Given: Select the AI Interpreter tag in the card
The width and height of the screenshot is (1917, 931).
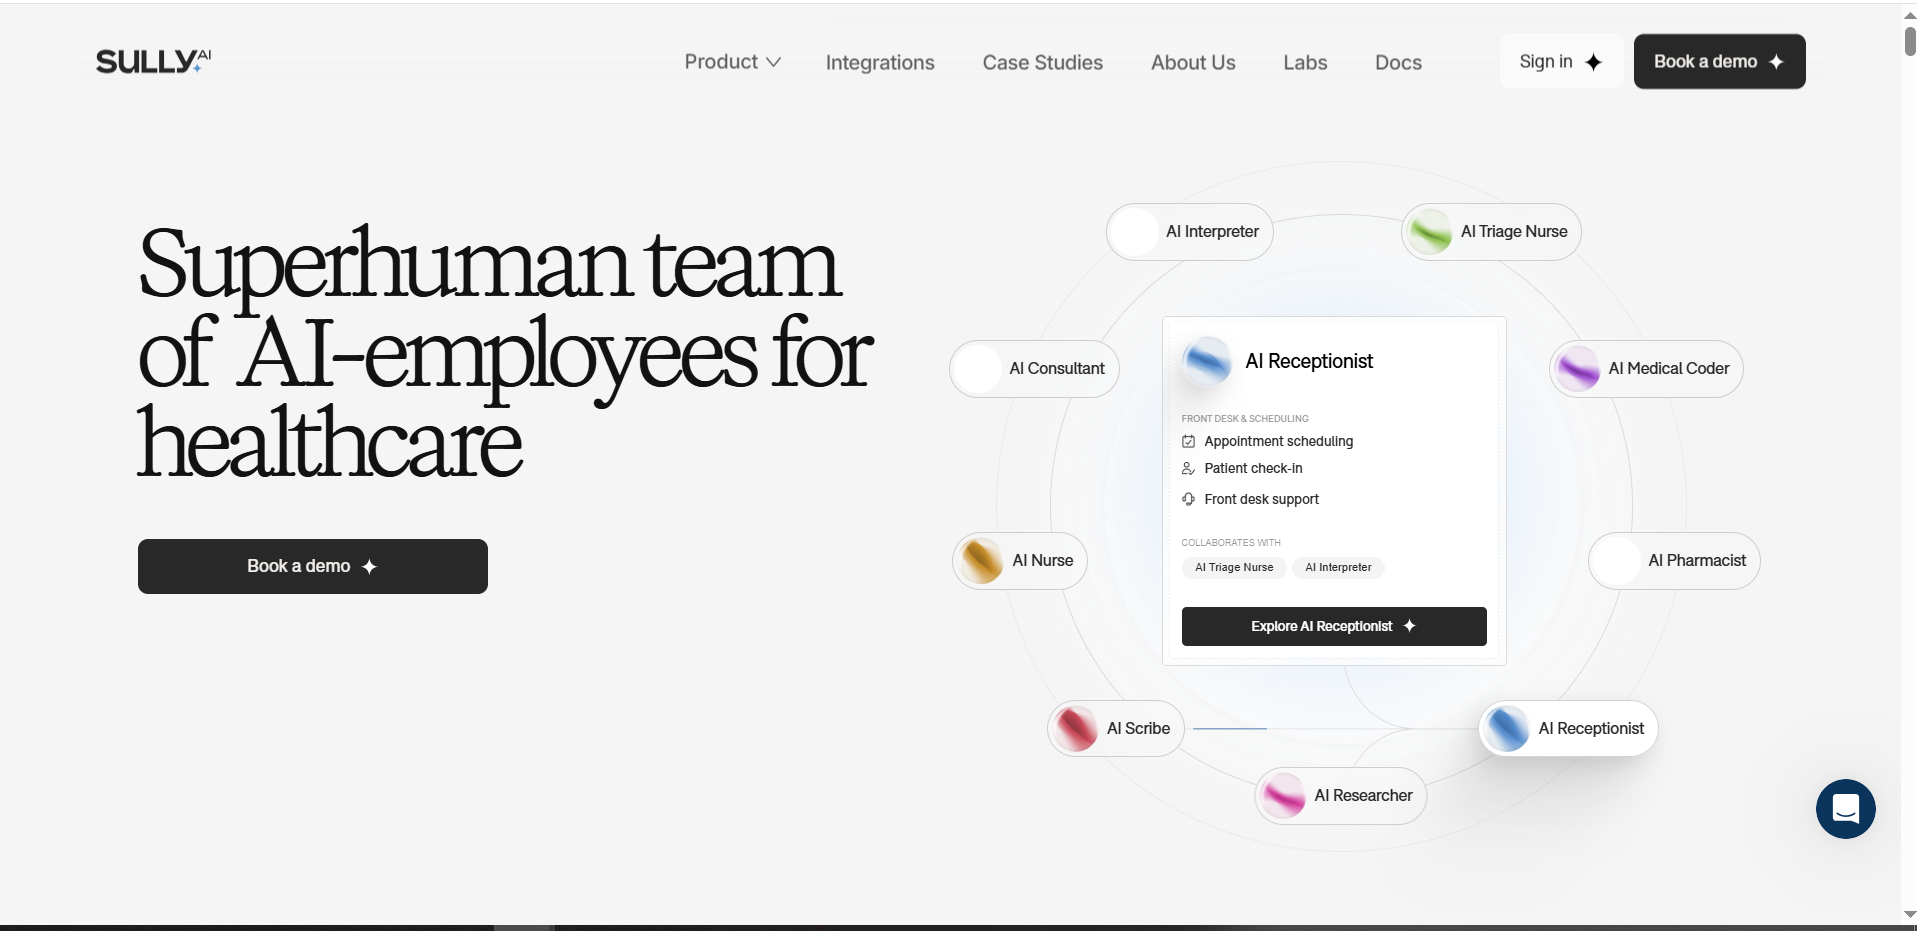Looking at the screenshot, I should pos(1338,568).
